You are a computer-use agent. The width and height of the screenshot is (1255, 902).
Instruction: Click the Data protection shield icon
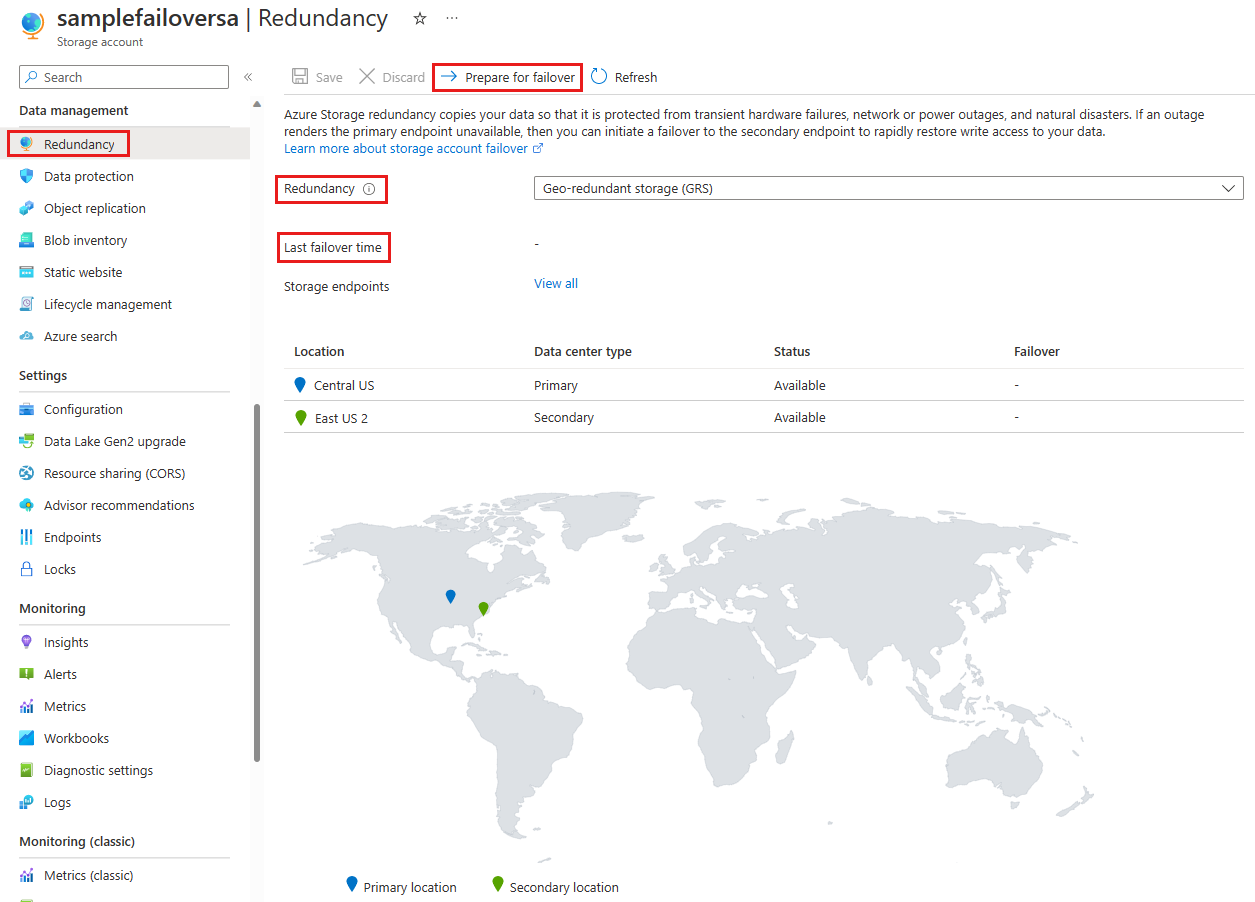27,176
